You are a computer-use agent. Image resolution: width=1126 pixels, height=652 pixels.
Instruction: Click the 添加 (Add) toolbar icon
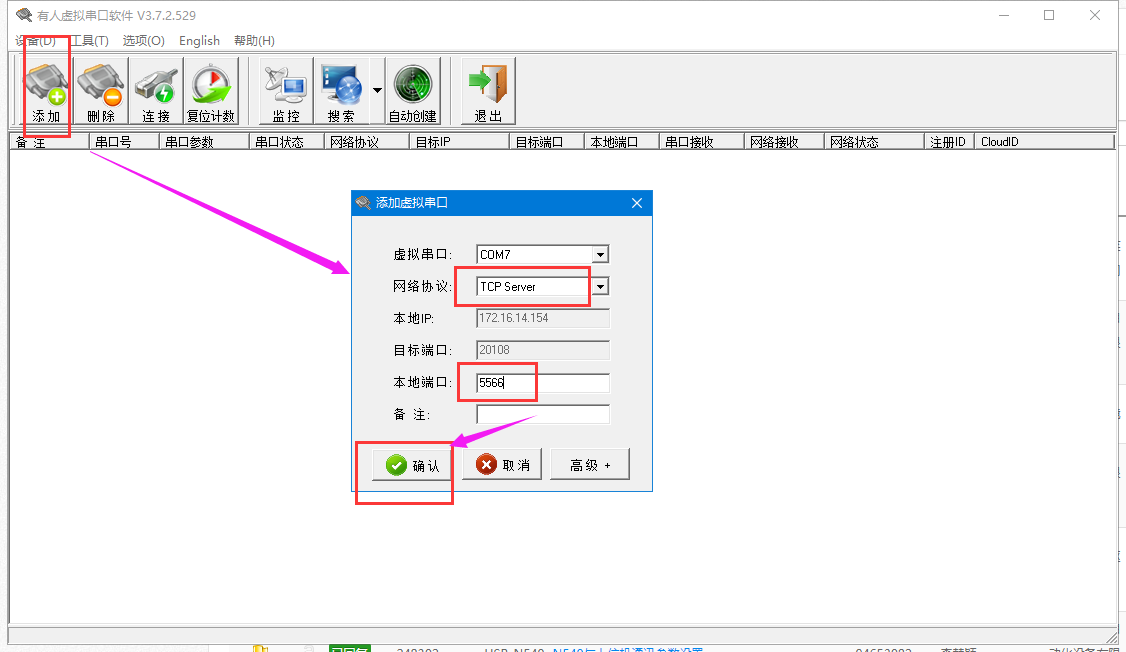(x=46, y=91)
